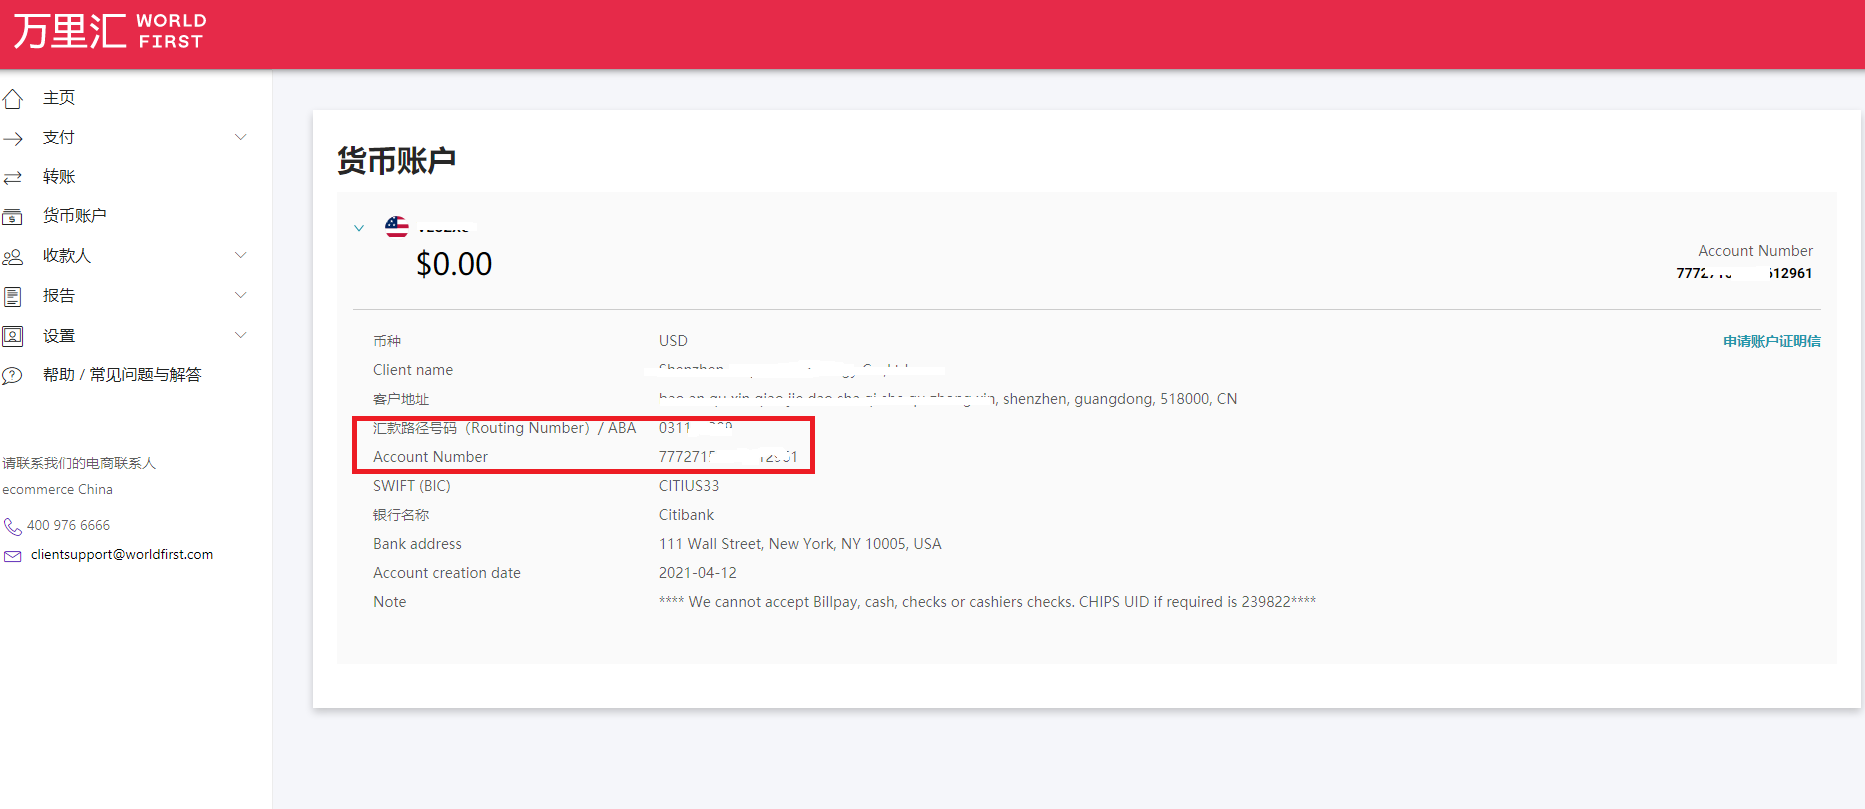
Task: Click the 申请账户证明信 link
Action: coord(1771,342)
